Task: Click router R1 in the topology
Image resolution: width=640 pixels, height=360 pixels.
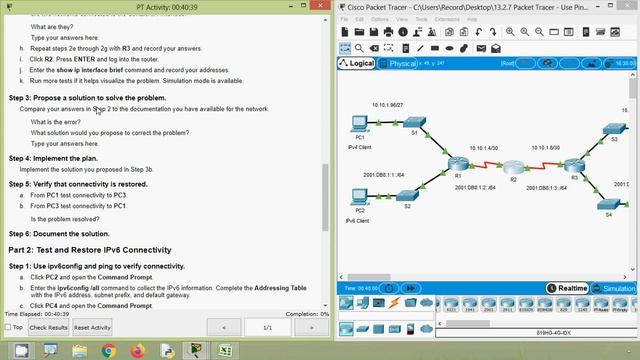Action: [458, 164]
